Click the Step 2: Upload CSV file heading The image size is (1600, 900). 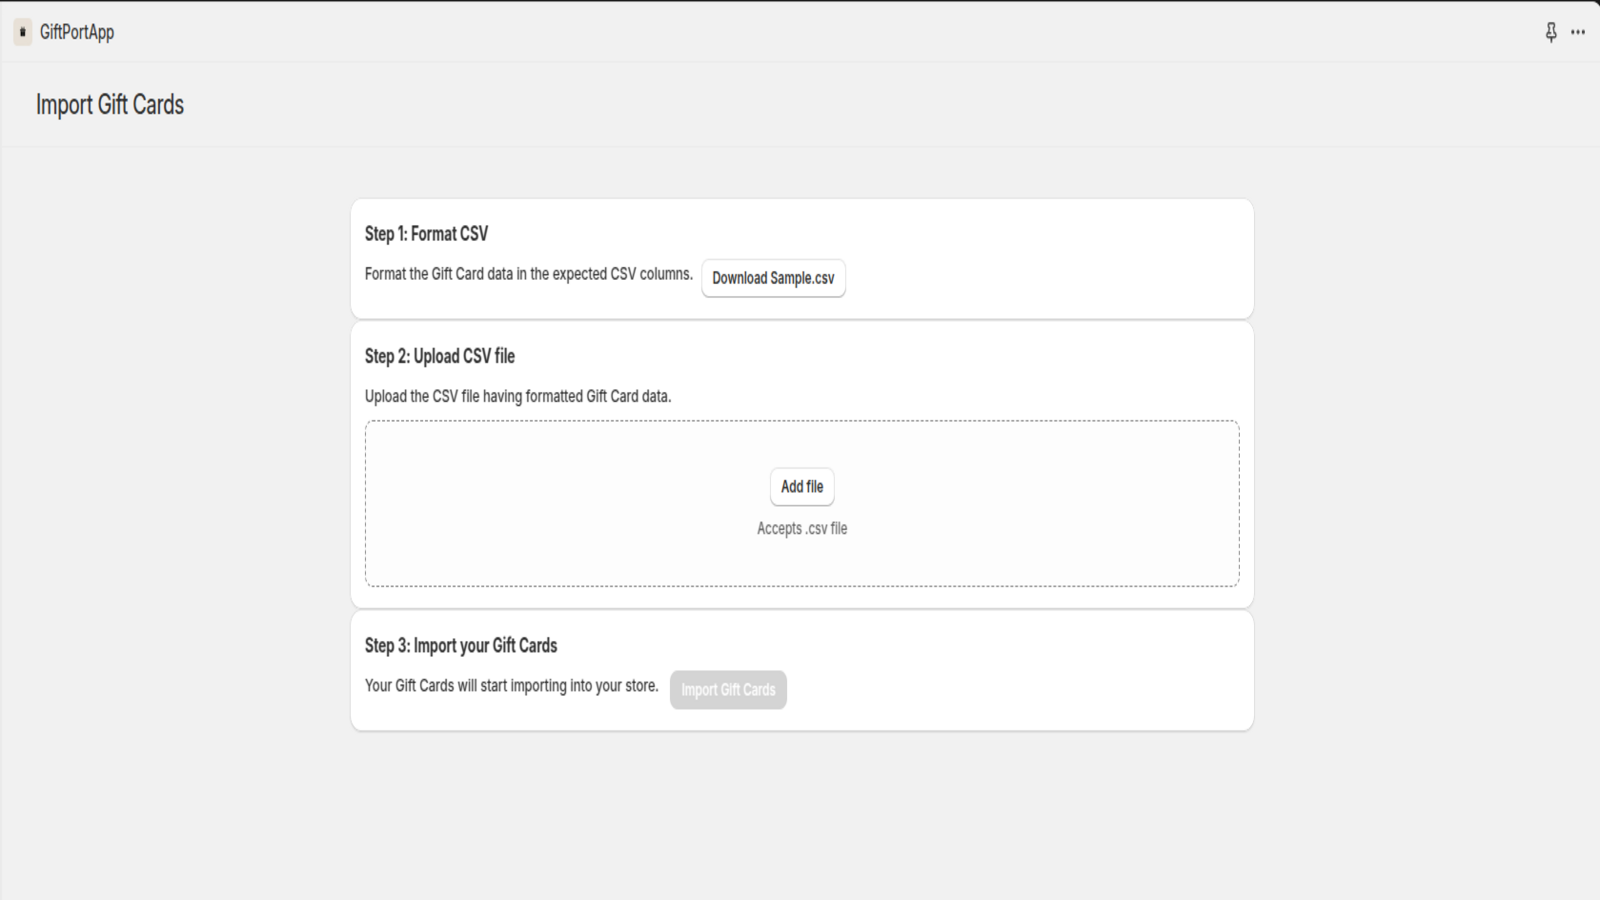439,356
